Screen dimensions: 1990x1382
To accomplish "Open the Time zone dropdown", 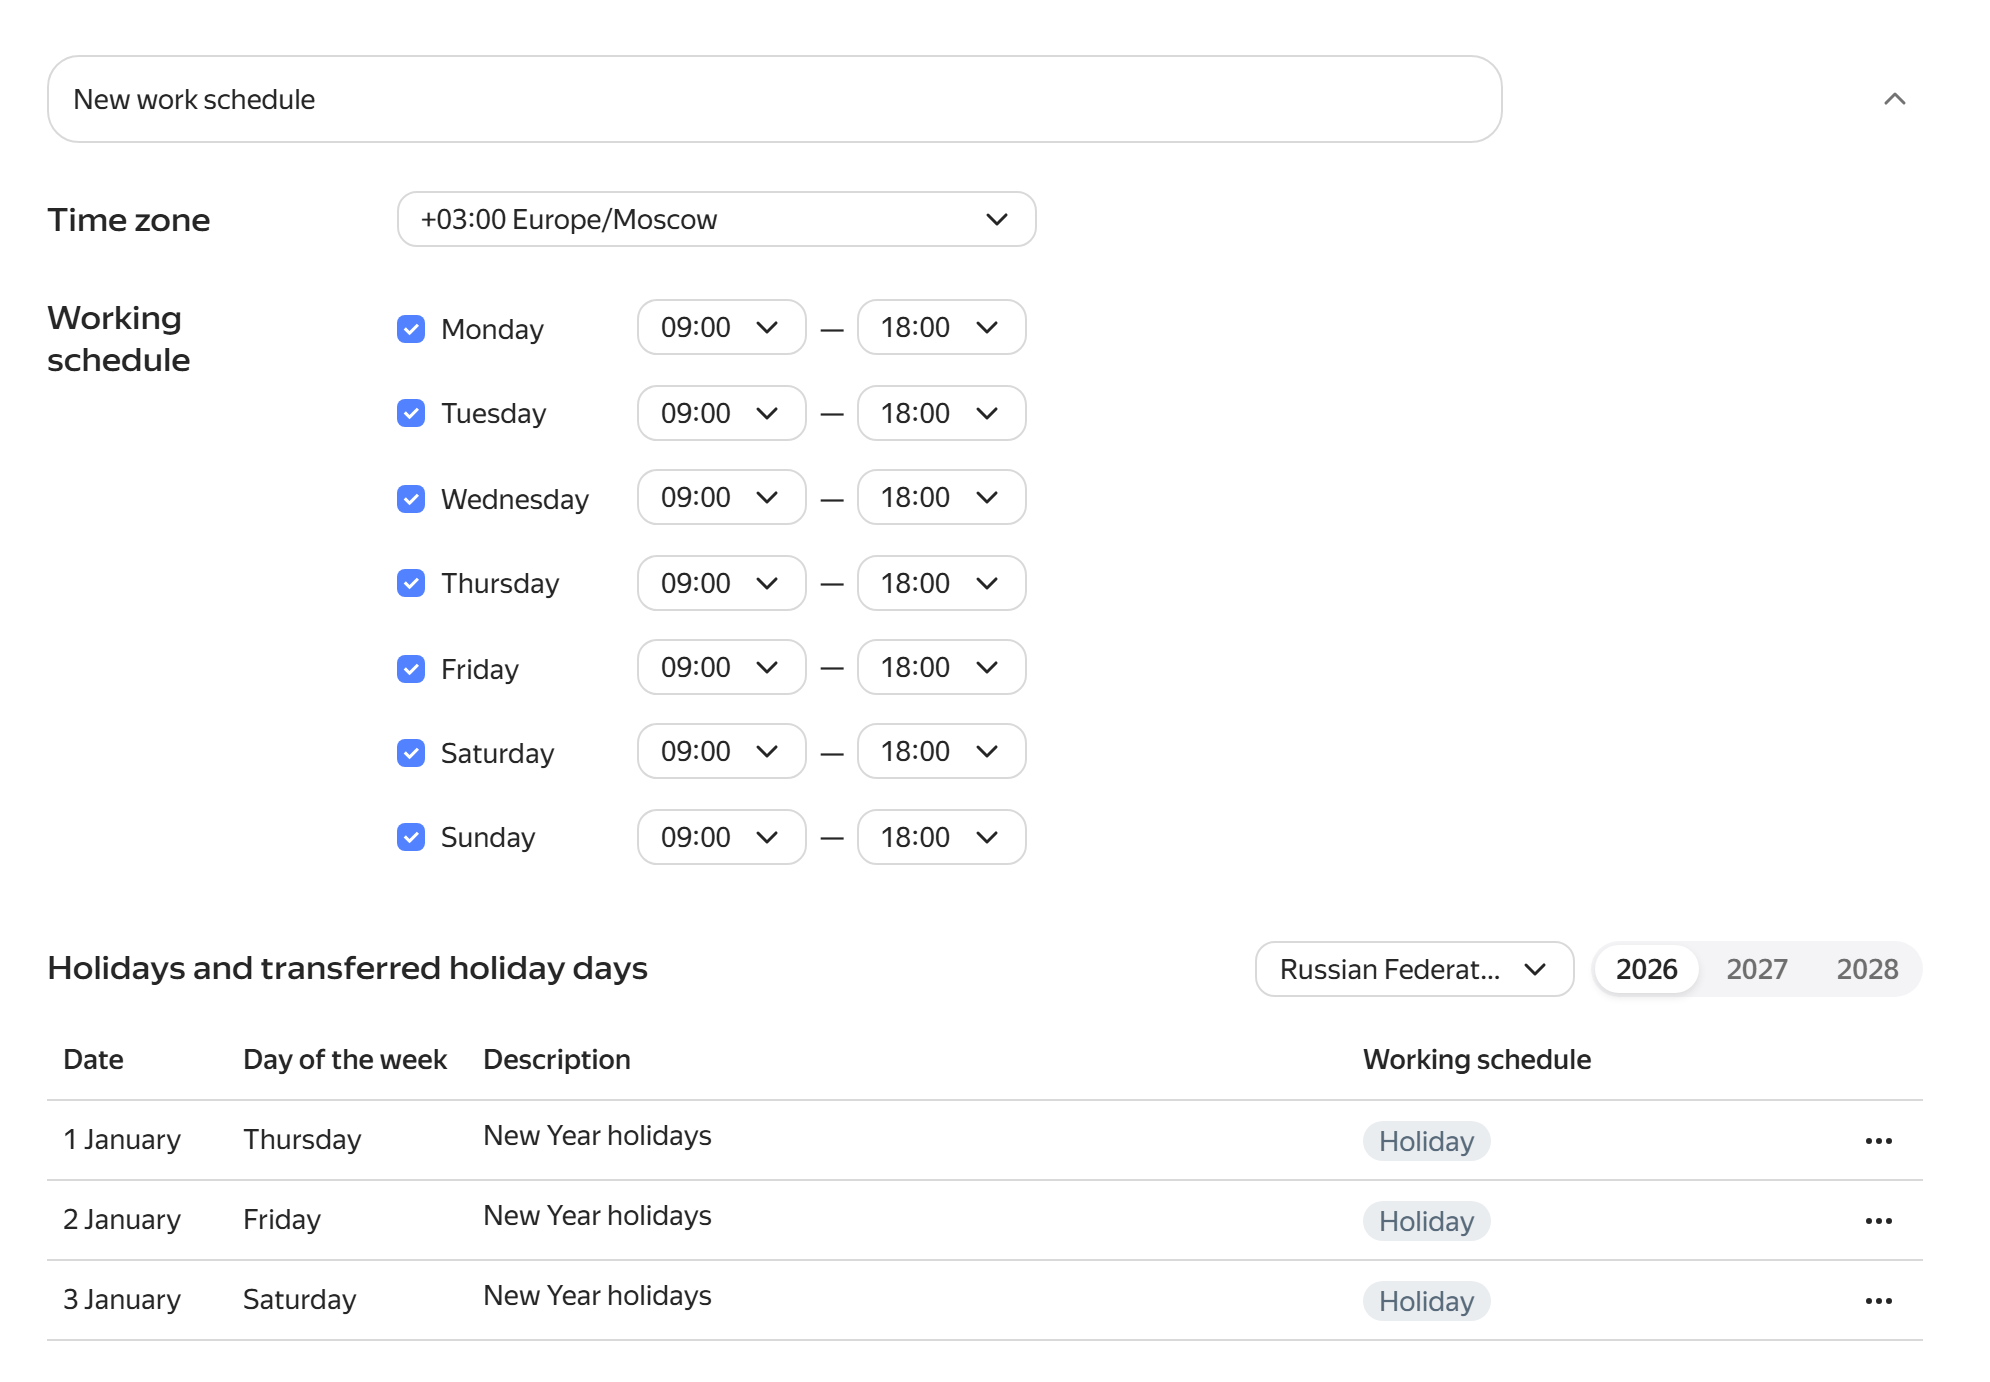I will pos(716,219).
